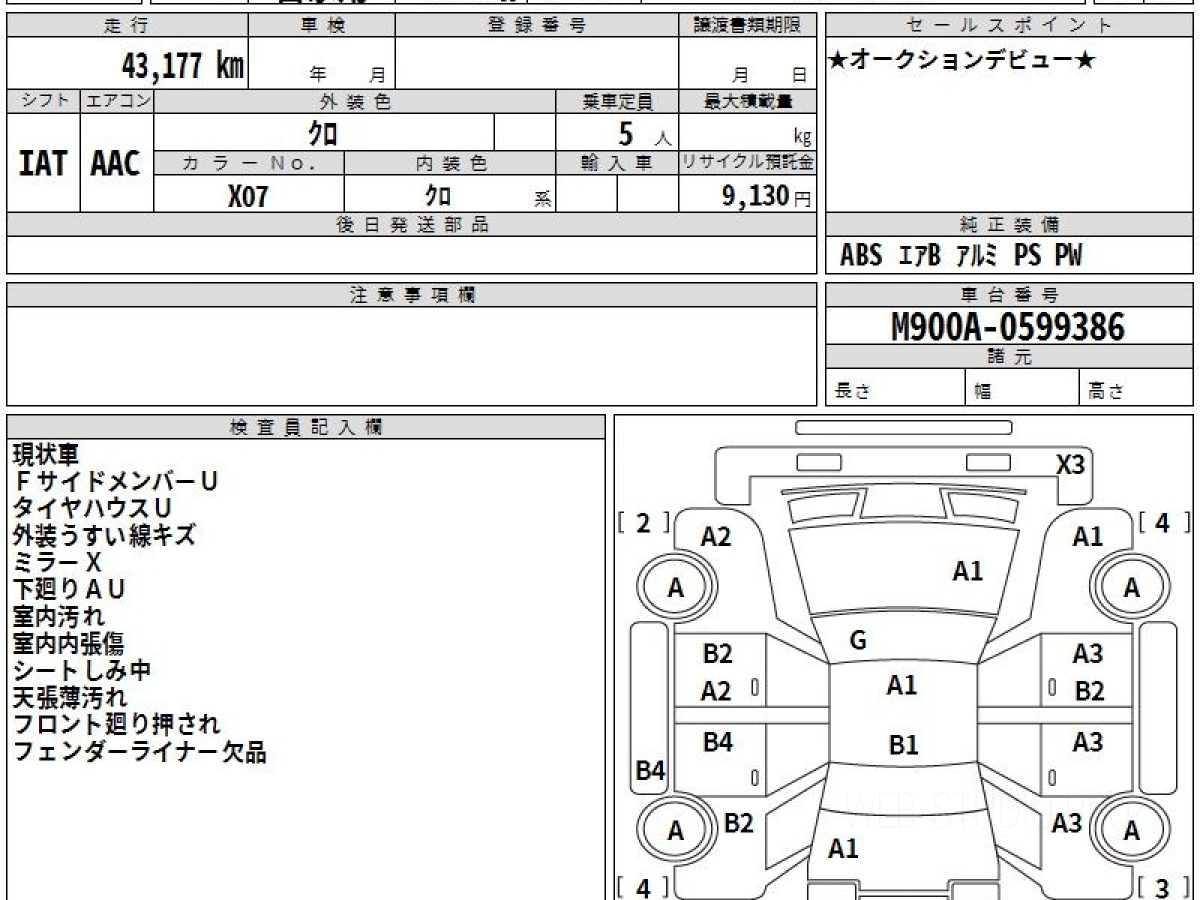This screenshot has width=1200, height=900.
Task: Click the mileage value 43,177 km
Action: (183, 67)
